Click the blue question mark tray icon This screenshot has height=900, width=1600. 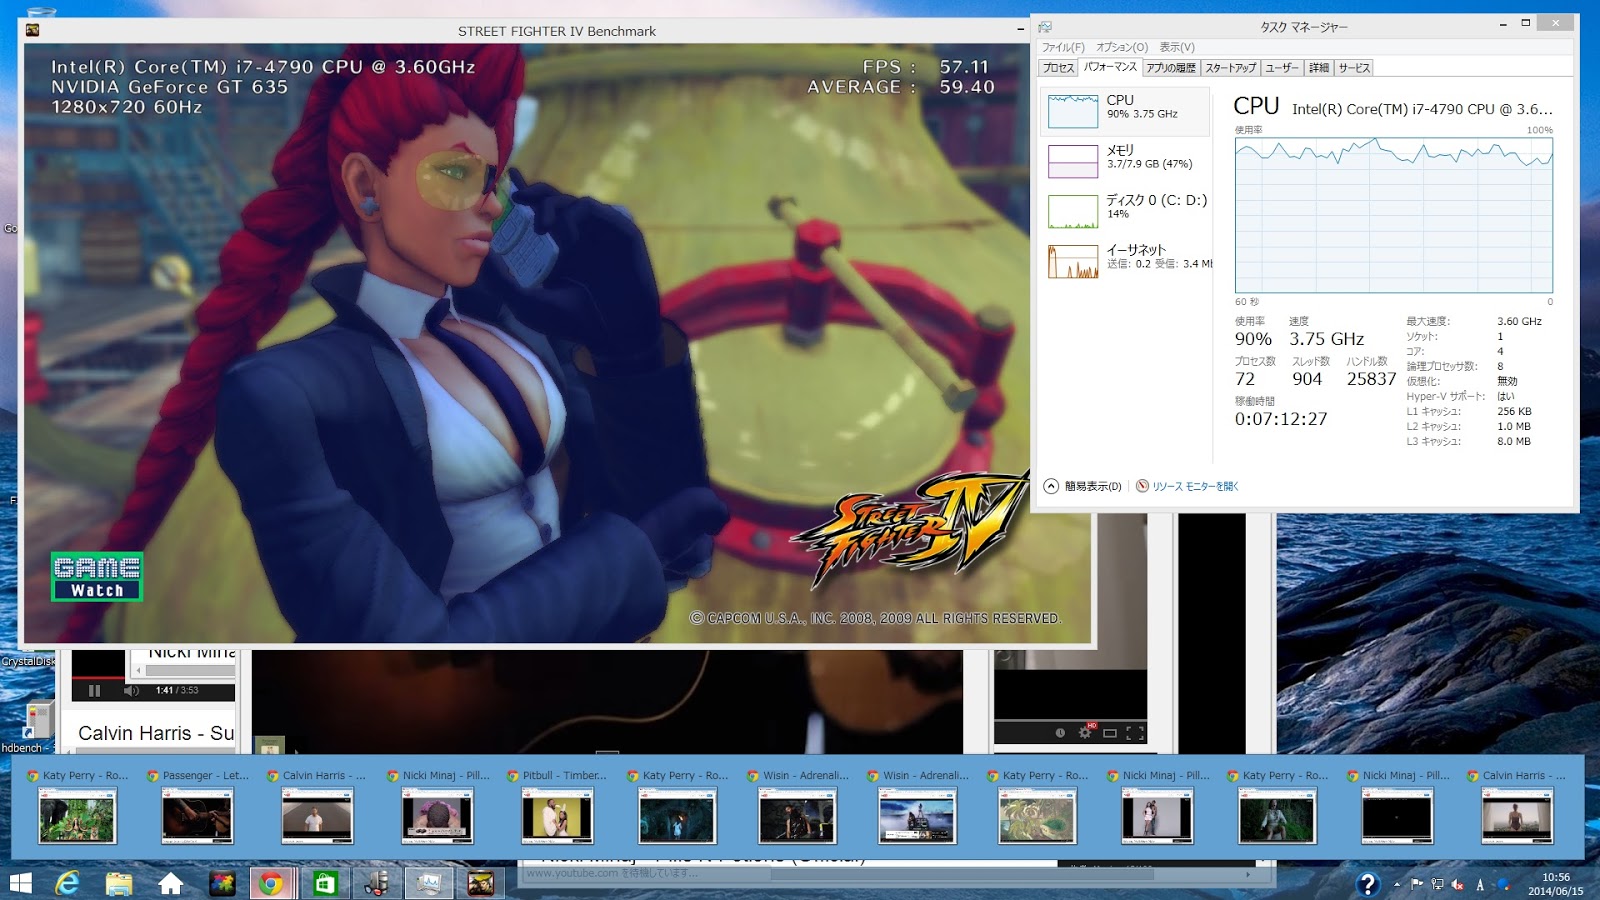1367,884
